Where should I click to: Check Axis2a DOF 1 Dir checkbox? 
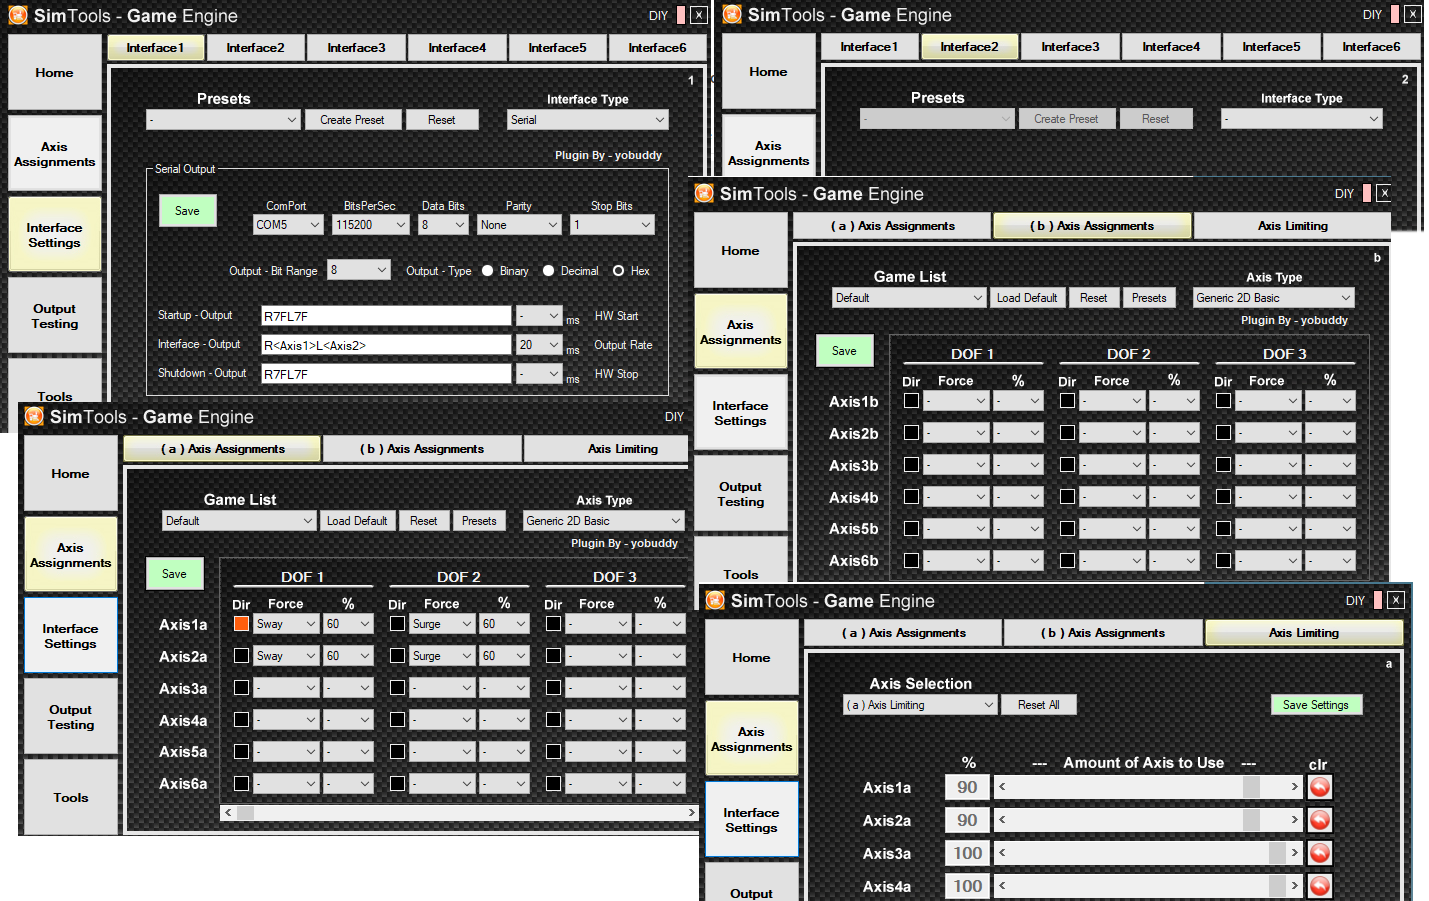coord(241,655)
